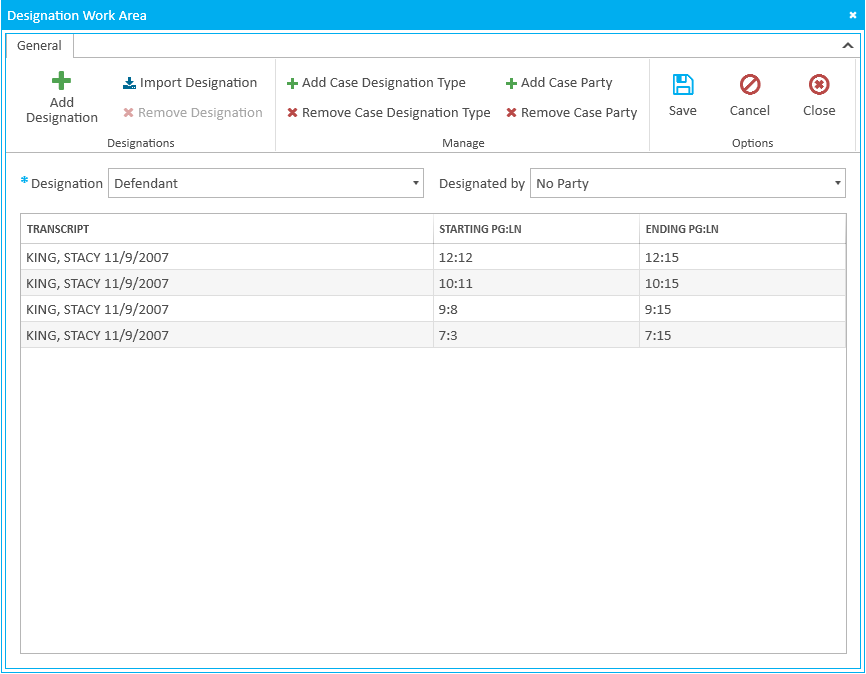
Task: Click the greyed Remove Designation X icon
Action: tap(128, 113)
